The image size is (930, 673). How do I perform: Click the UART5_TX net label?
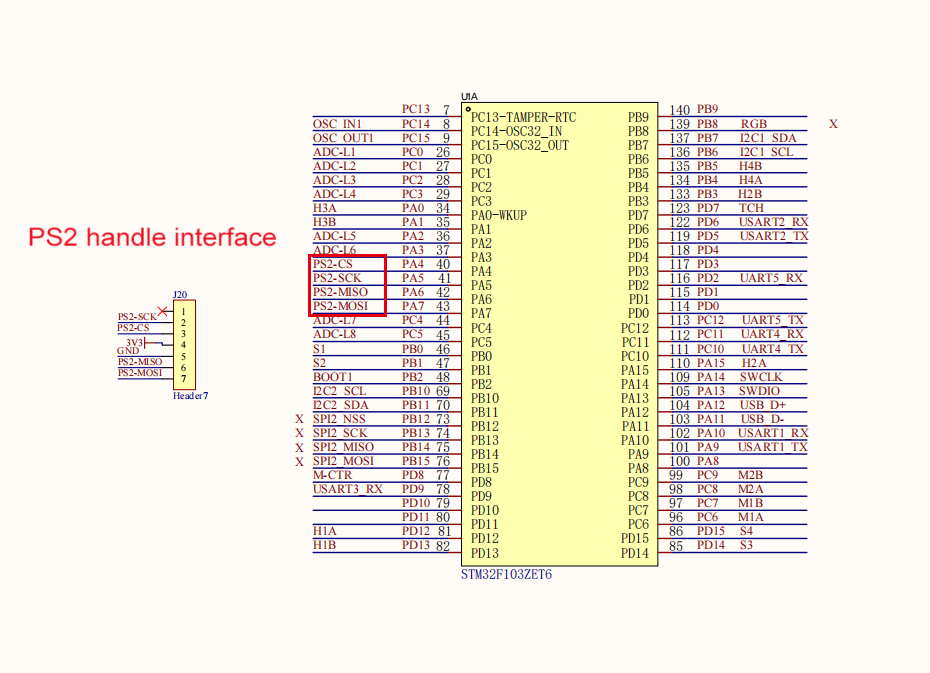773,320
